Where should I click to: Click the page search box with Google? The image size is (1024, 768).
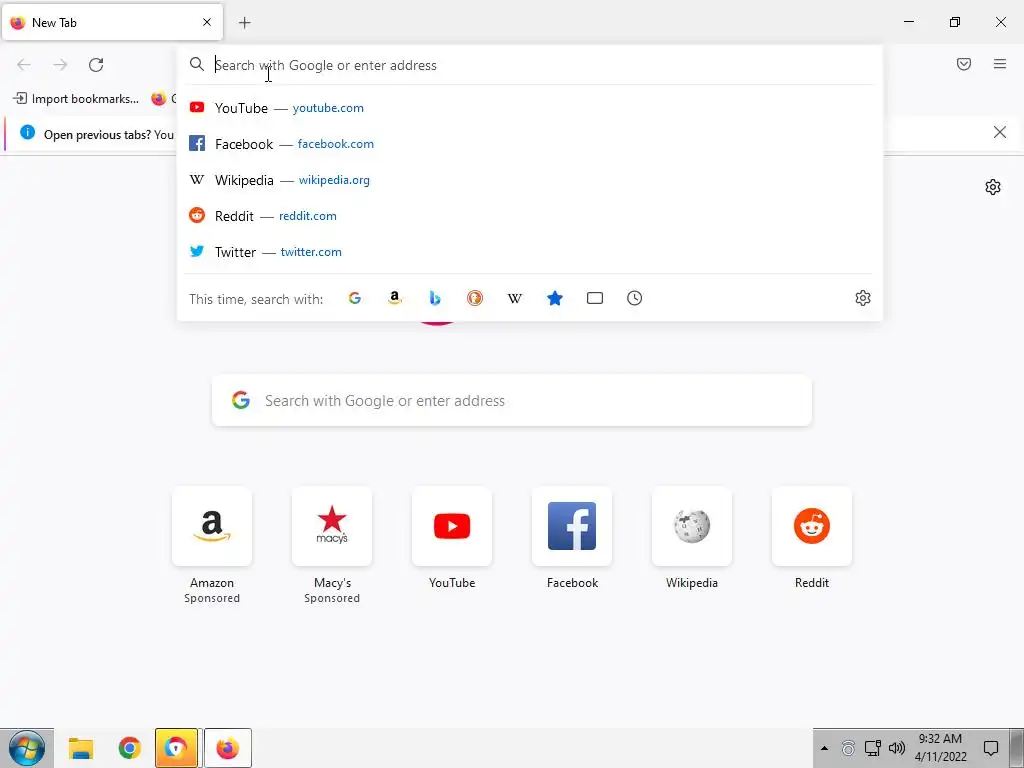(x=512, y=400)
